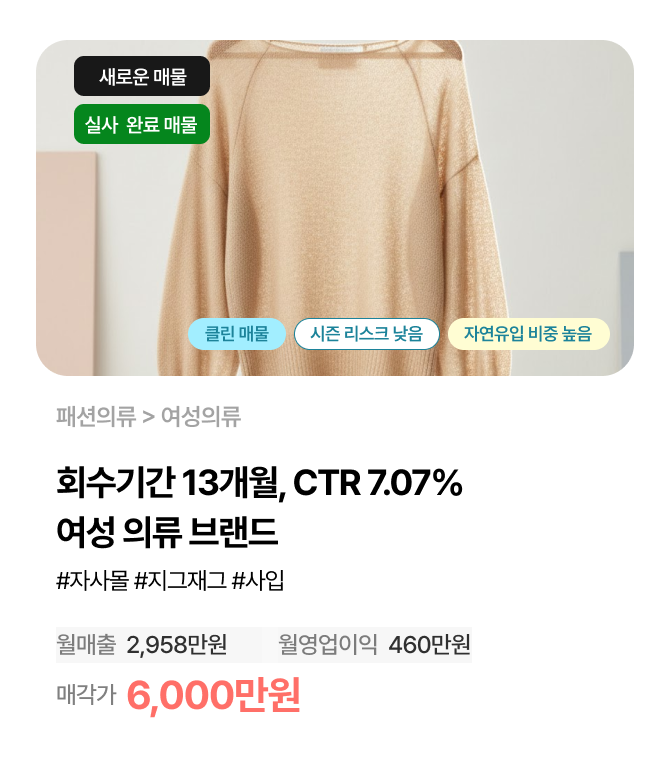
Task: Open the beige sweater product image
Action: coord(335,207)
